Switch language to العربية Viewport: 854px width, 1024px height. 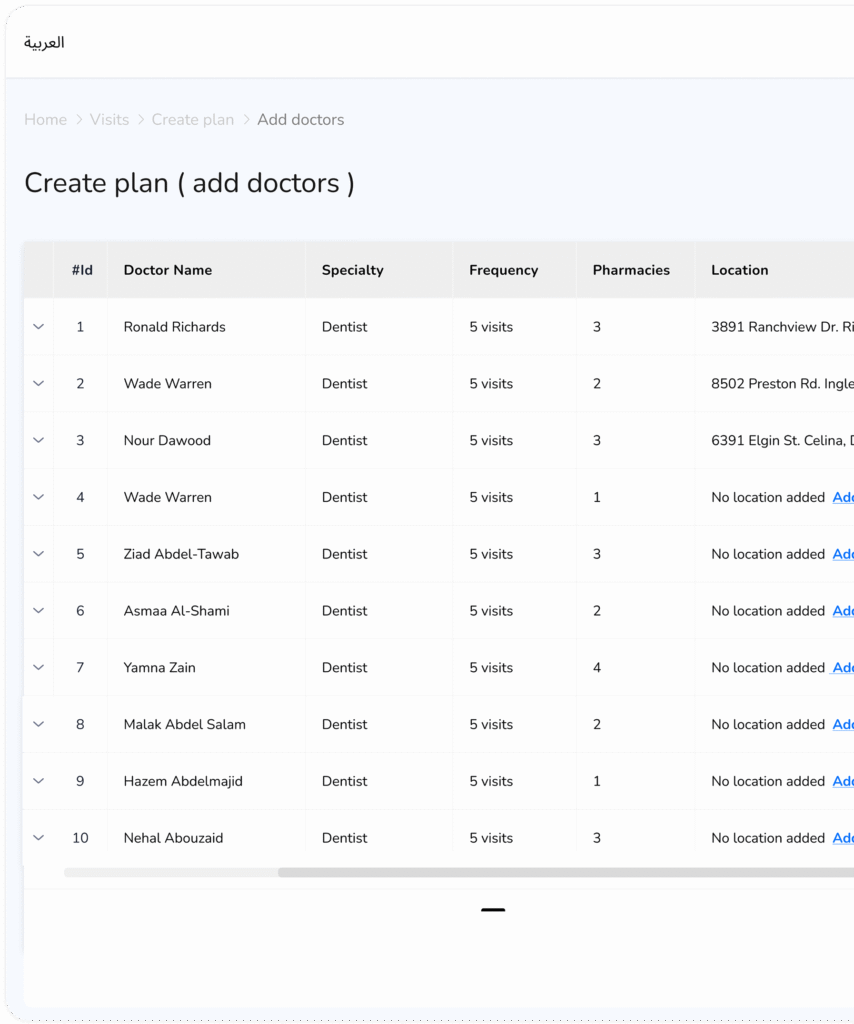(x=44, y=42)
